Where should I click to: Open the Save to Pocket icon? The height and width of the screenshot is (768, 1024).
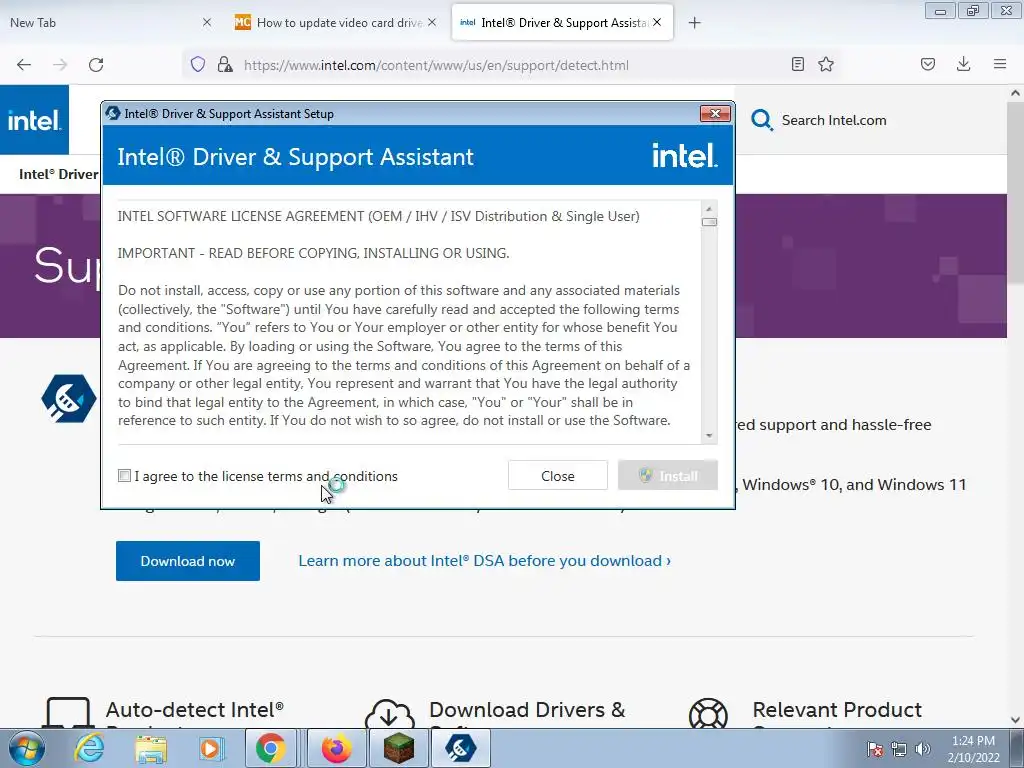(x=928, y=64)
